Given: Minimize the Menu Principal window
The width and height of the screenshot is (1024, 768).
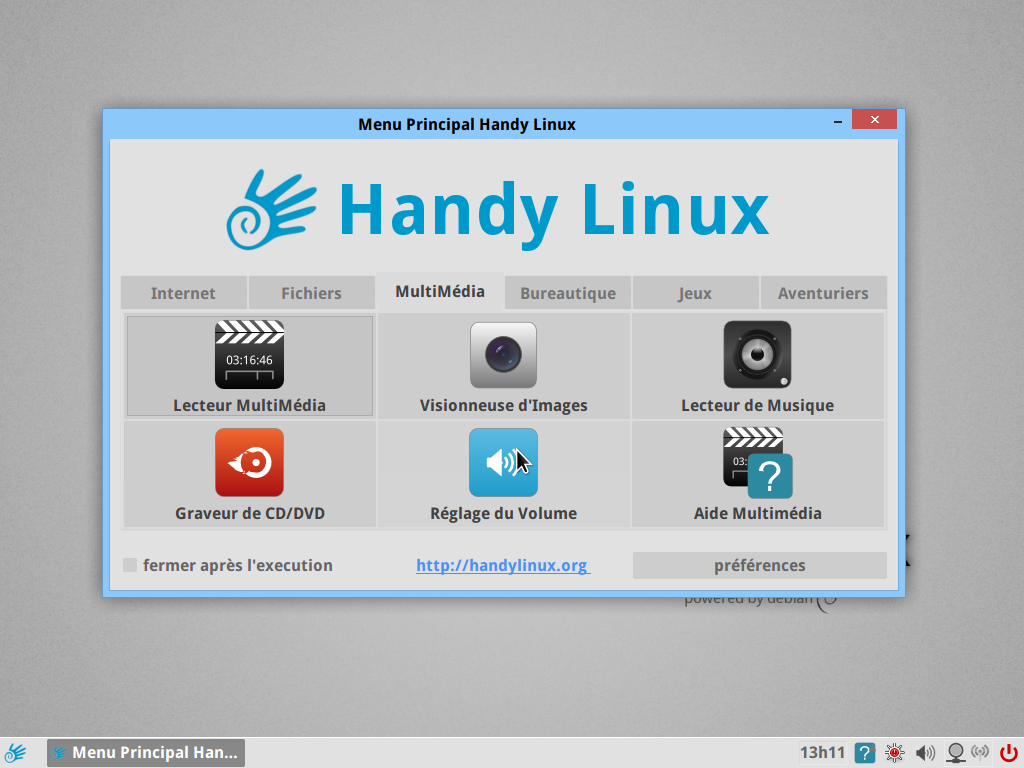Looking at the screenshot, I should 838,121.
